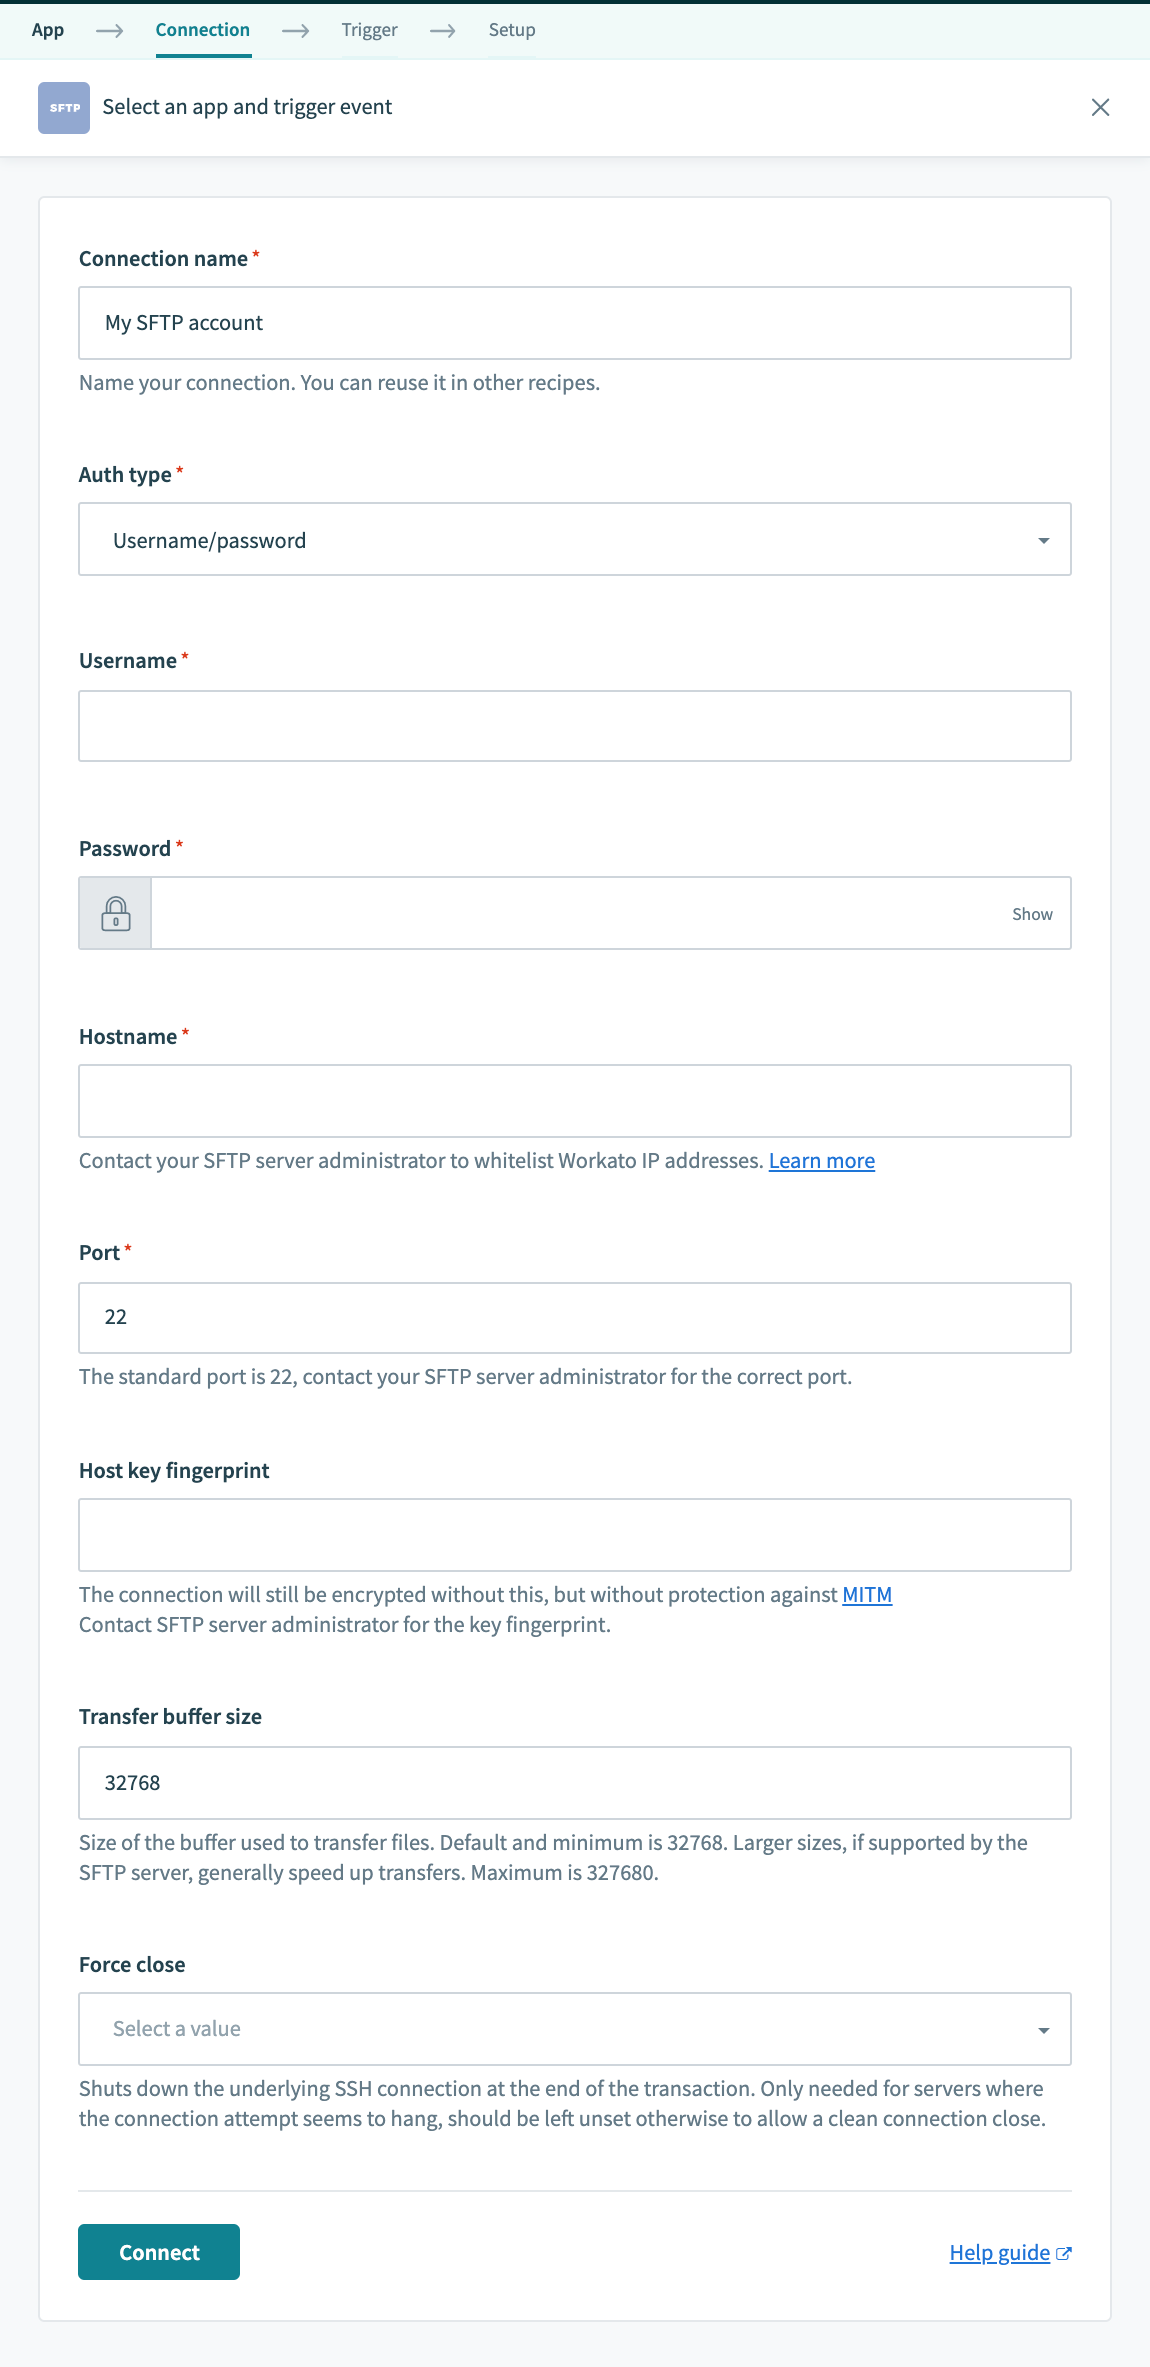Open the MITM link
Image resolution: width=1150 pixels, height=2367 pixels.
click(867, 1595)
